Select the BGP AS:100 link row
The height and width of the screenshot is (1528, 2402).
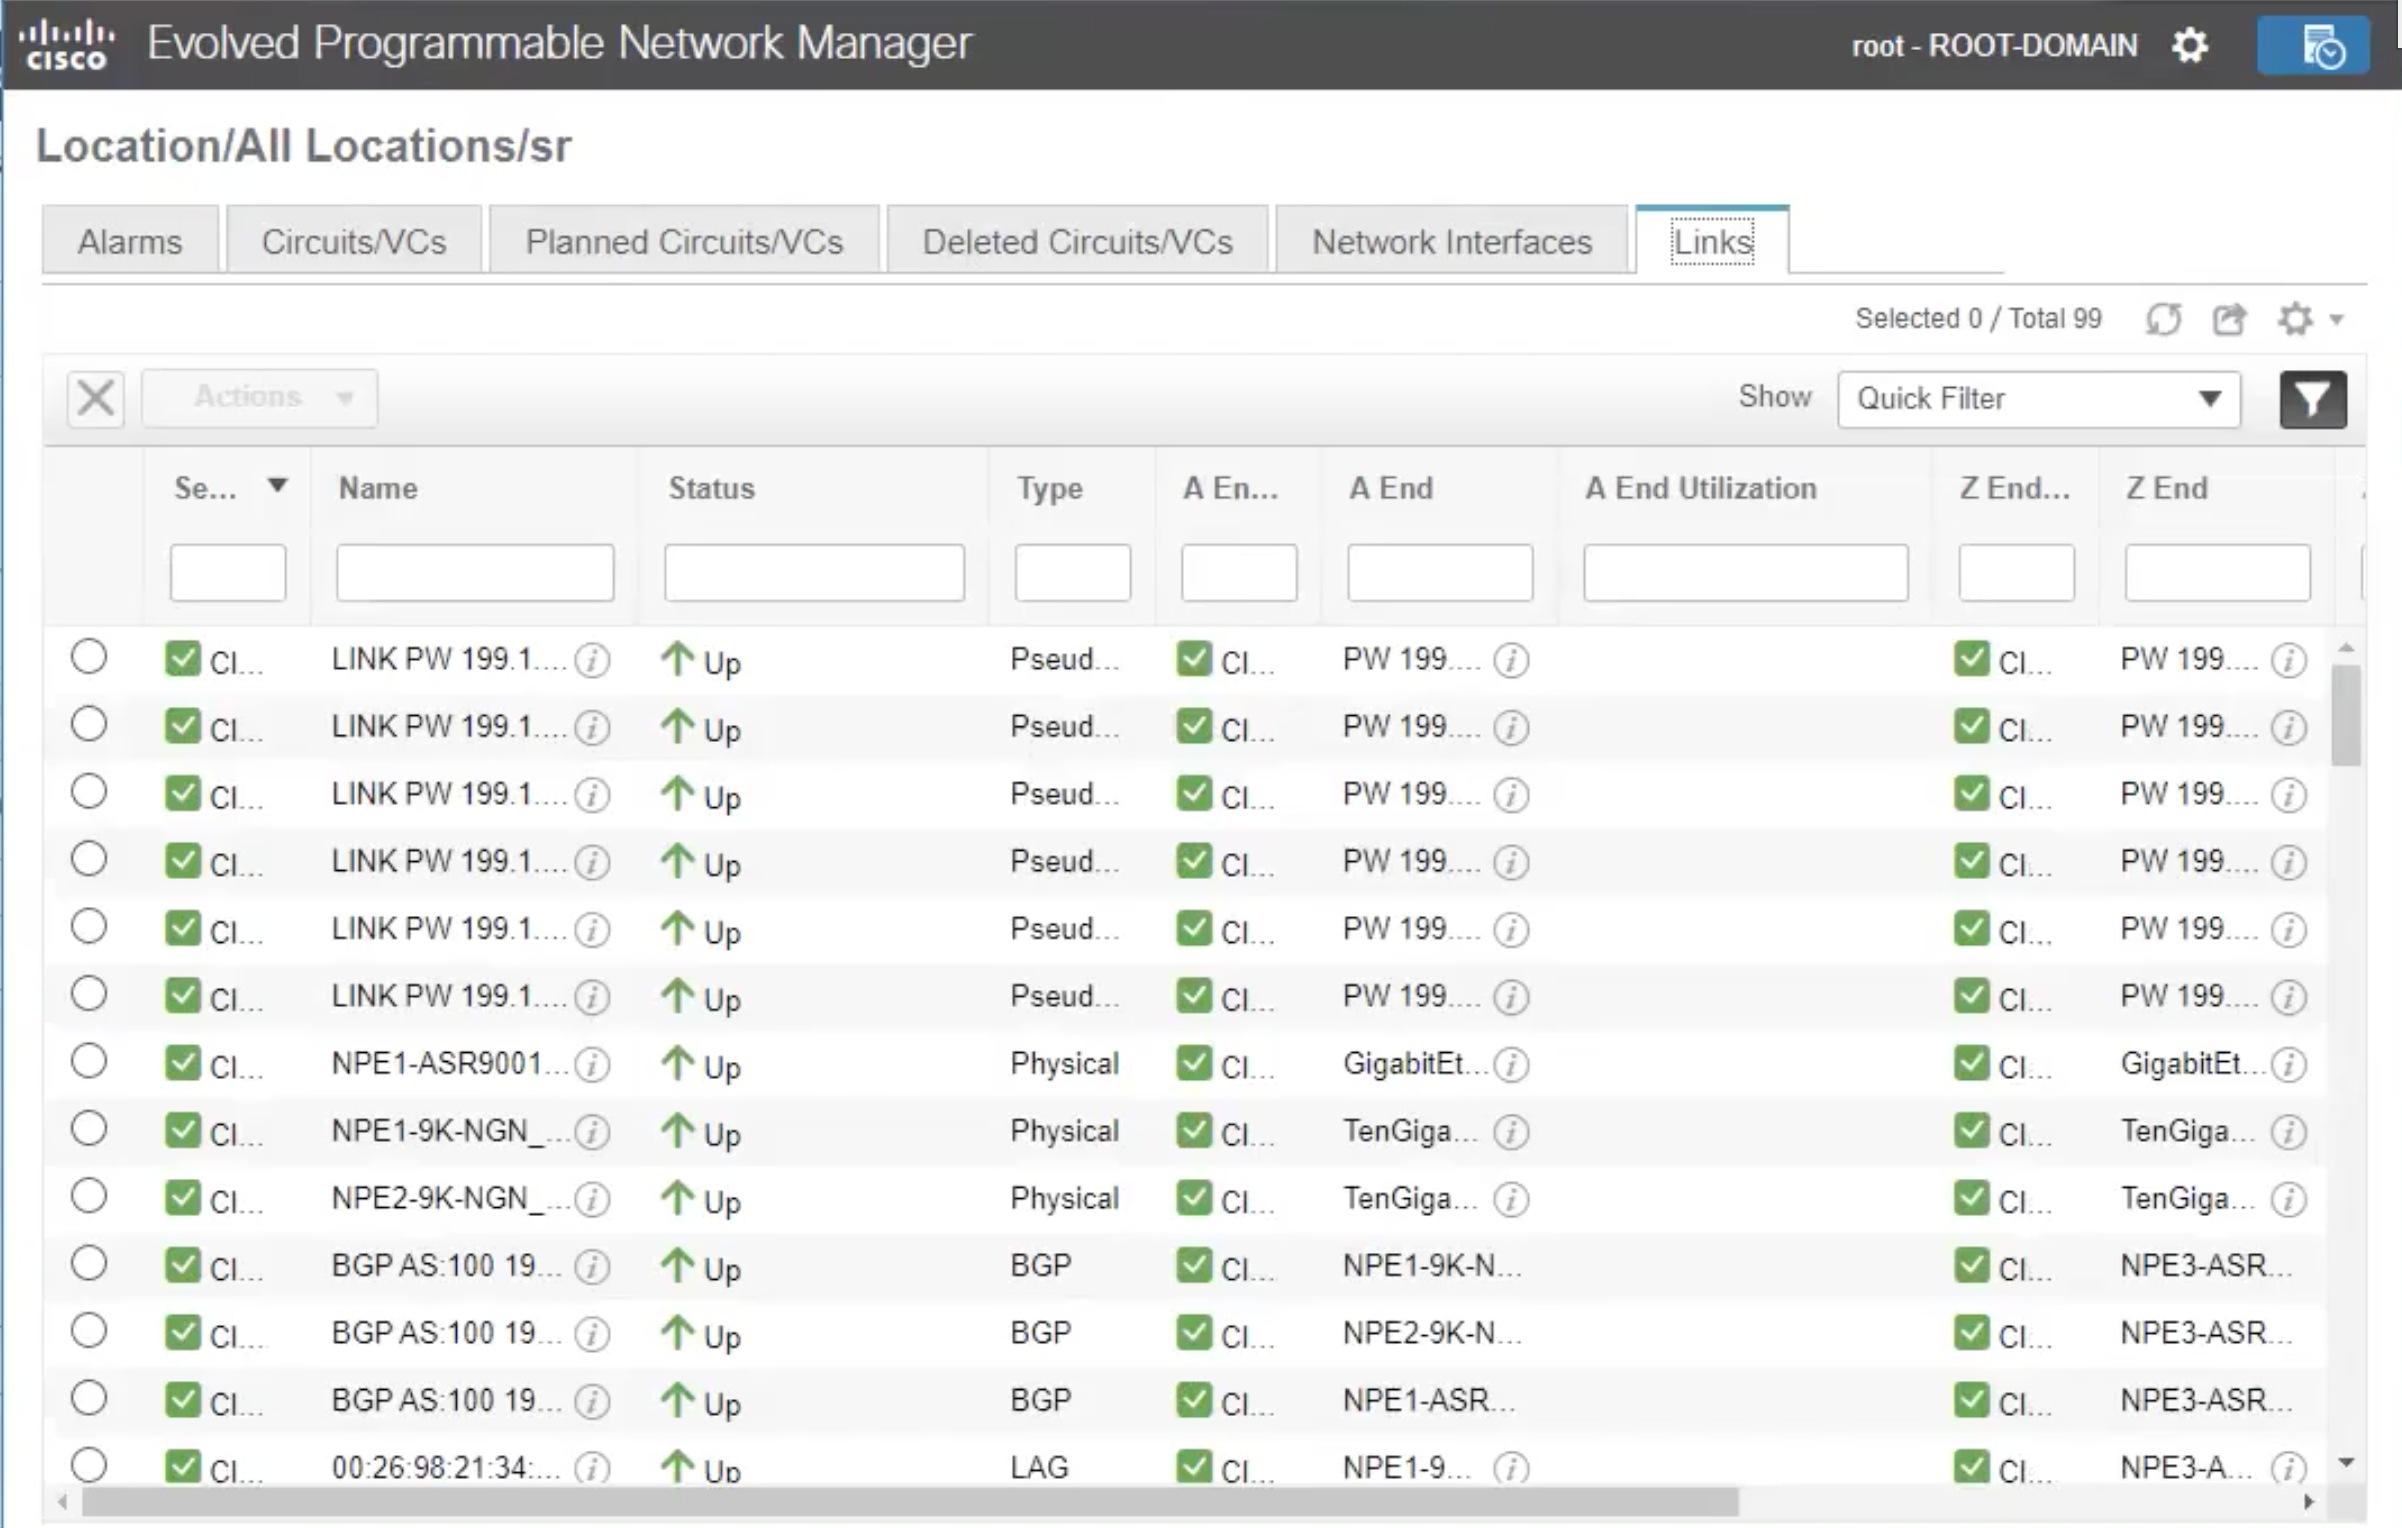pos(89,1263)
